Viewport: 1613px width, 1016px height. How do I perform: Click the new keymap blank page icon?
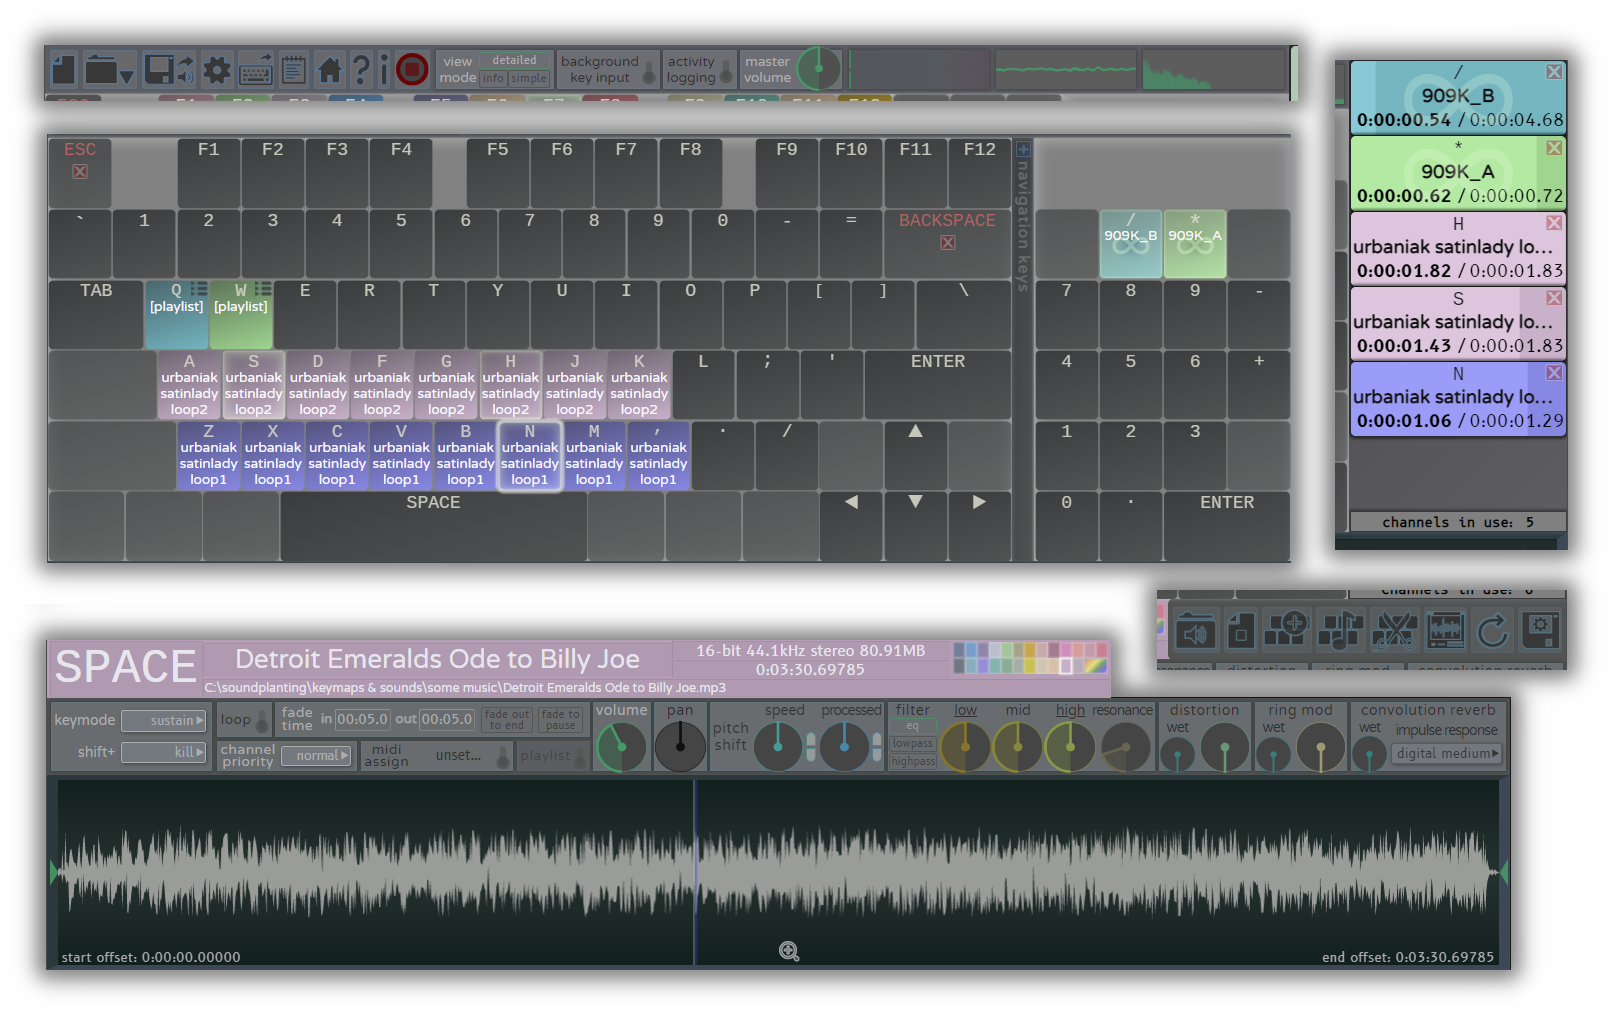[64, 69]
